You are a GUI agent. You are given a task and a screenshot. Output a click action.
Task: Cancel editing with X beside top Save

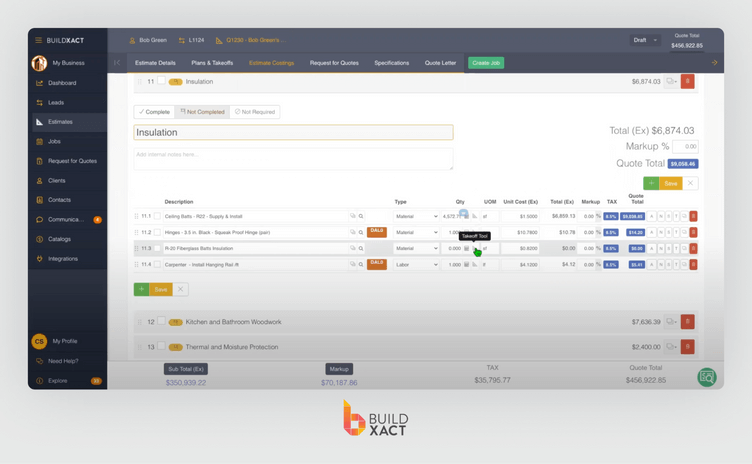coord(690,183)
